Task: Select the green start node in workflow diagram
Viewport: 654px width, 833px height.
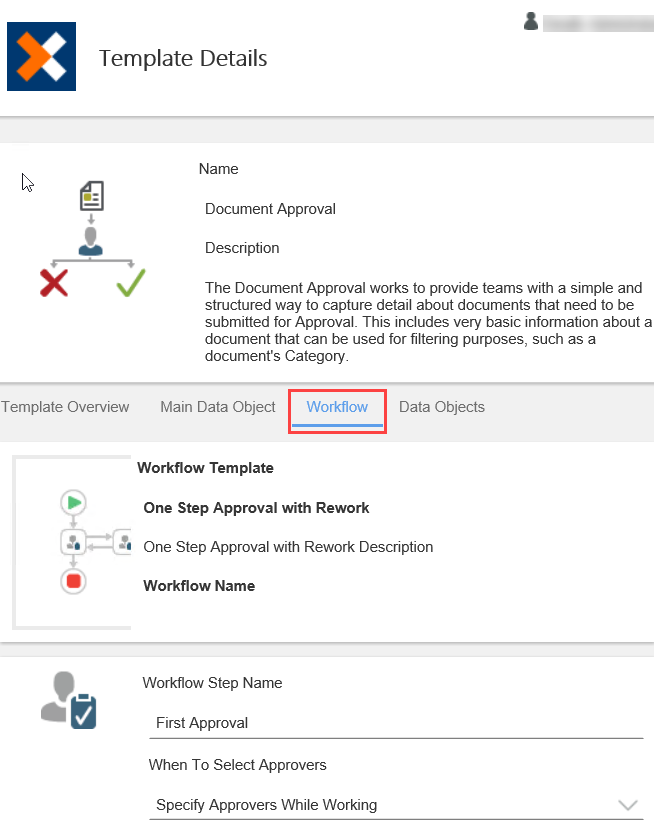Action: [x=73, y=503]
